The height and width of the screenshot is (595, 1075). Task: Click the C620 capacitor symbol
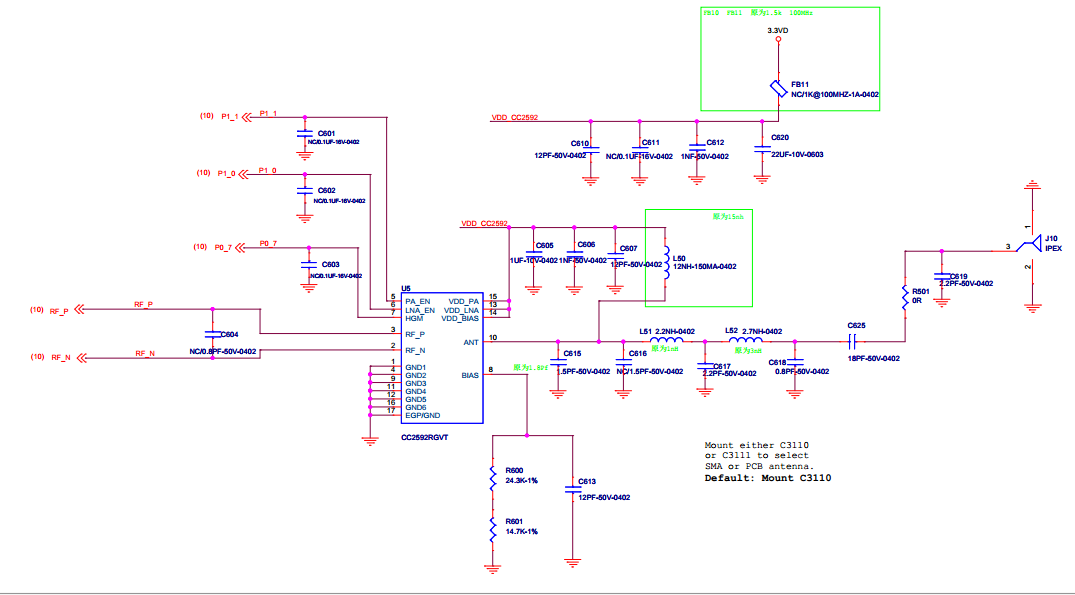[762, 148]
